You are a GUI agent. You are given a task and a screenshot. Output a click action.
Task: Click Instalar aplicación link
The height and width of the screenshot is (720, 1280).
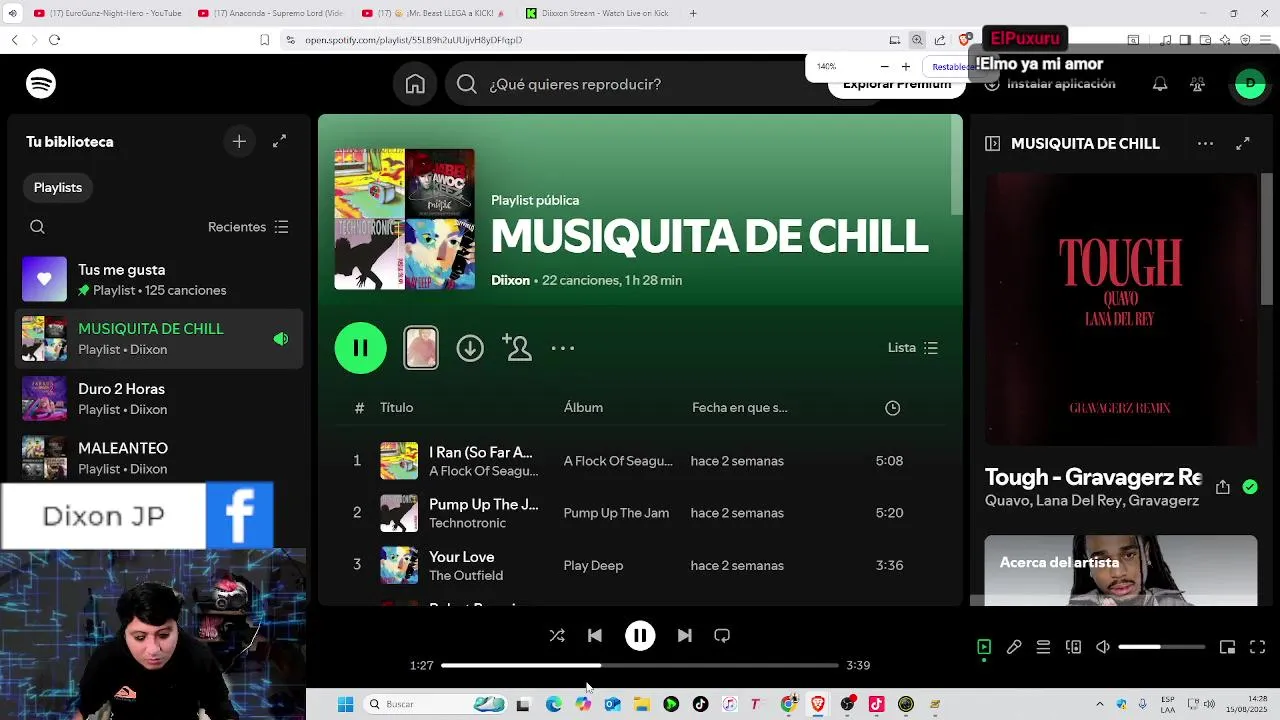click(1050, 84)
